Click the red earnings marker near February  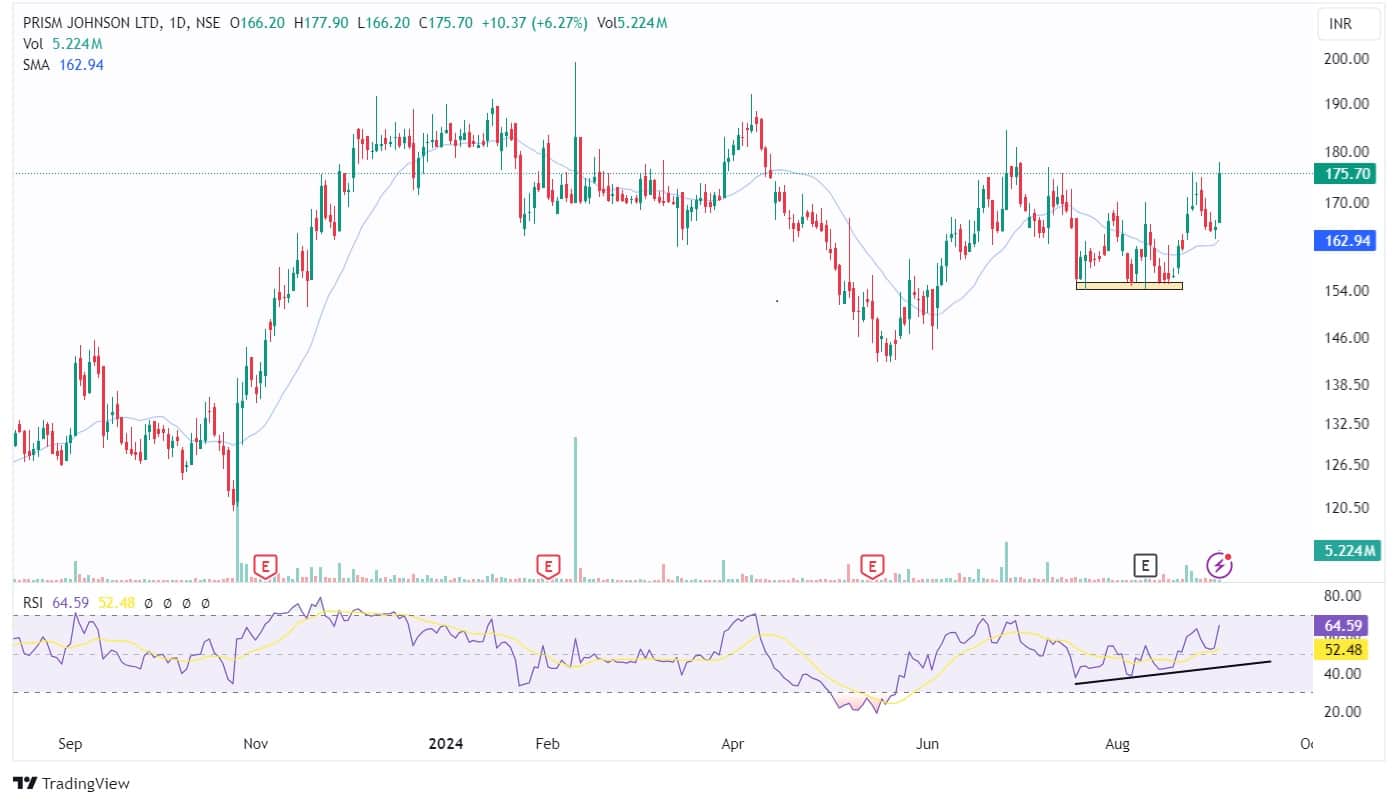tap(547, 567)
